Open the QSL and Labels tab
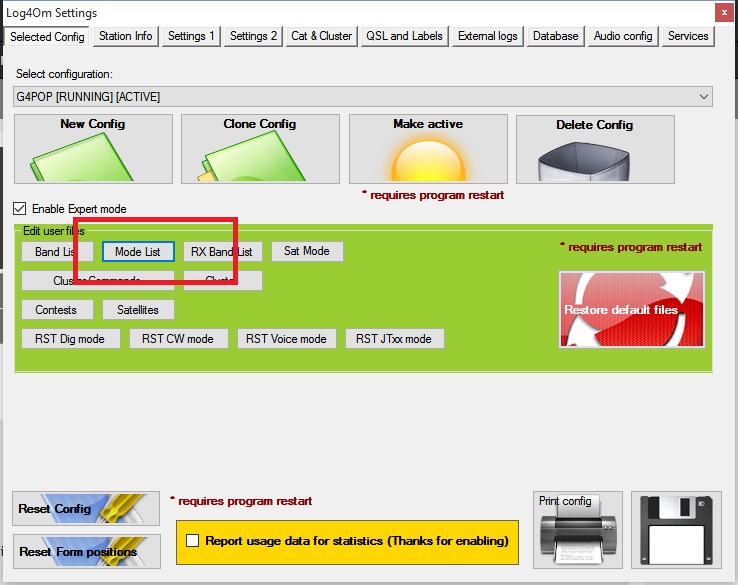 pyautogui.click(x=404, y=36)
